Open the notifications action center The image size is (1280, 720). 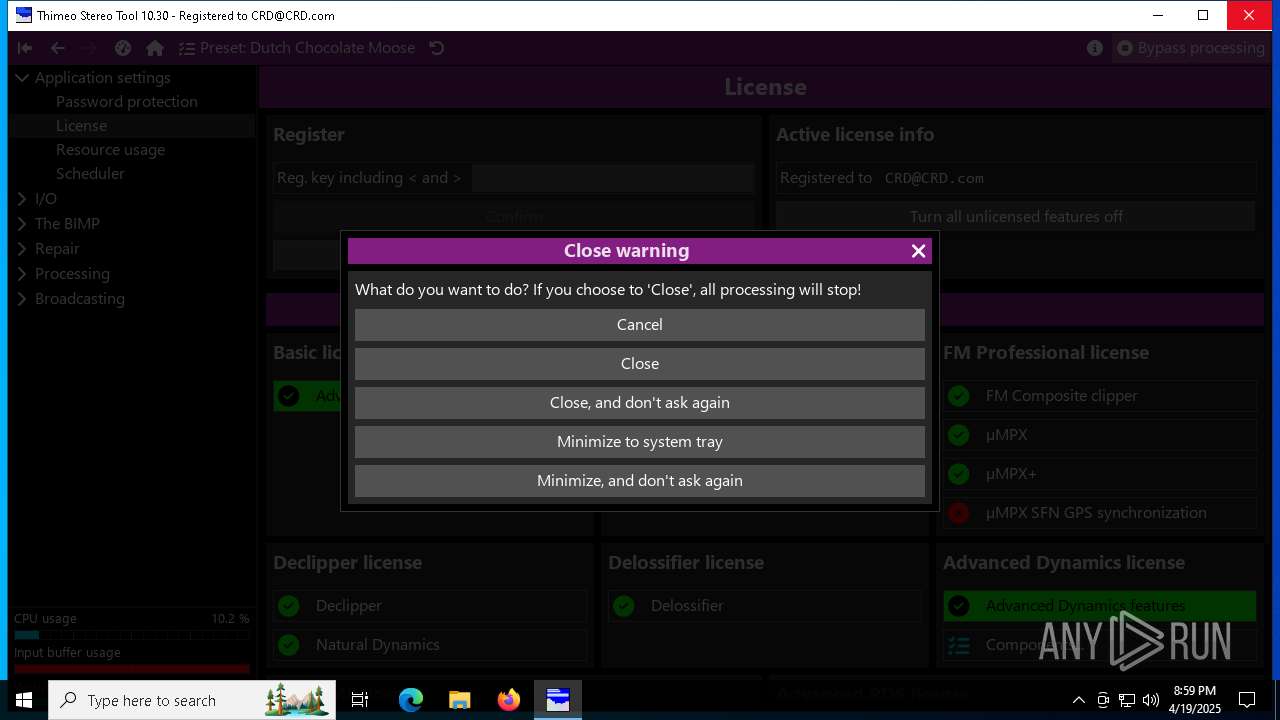1247,700
